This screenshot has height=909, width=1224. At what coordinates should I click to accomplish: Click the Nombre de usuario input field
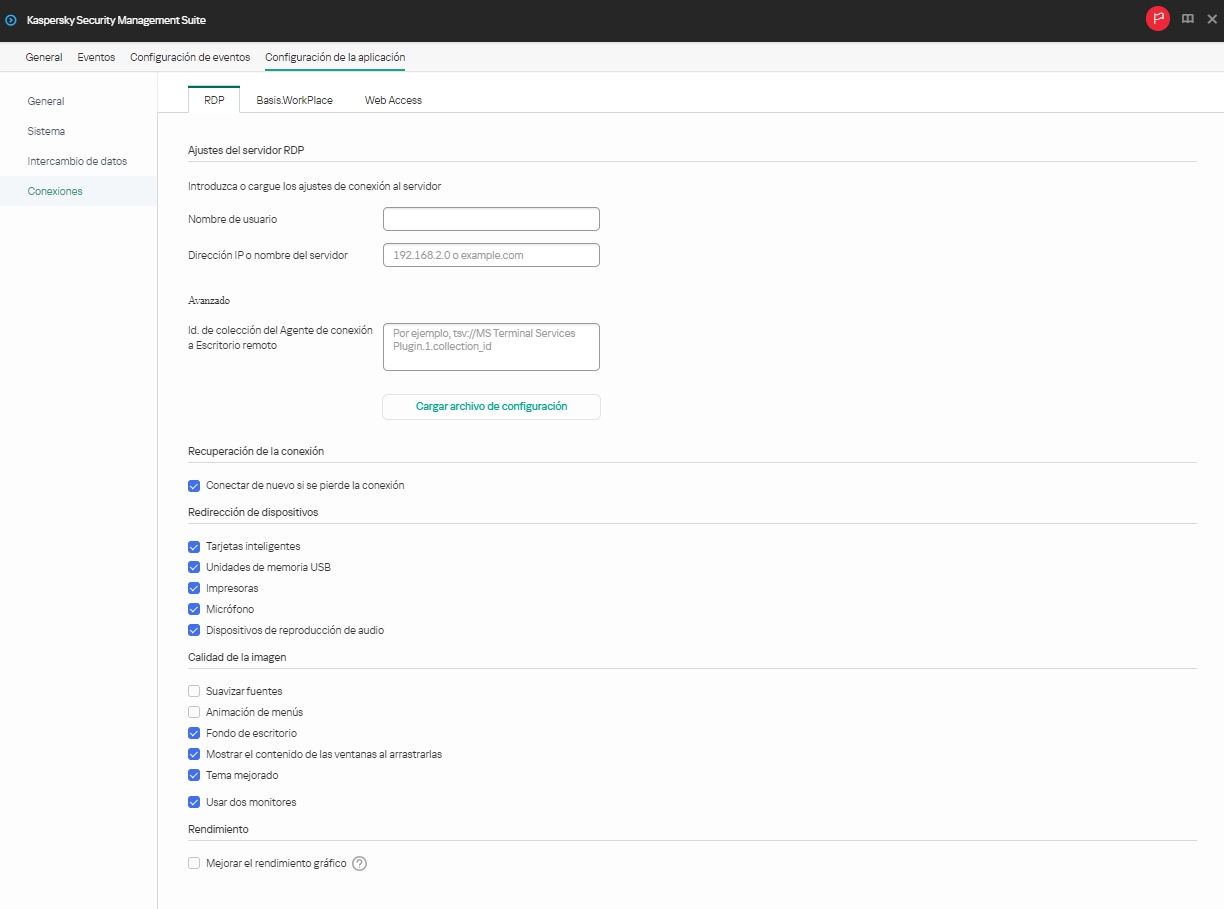tap(490, 218)
